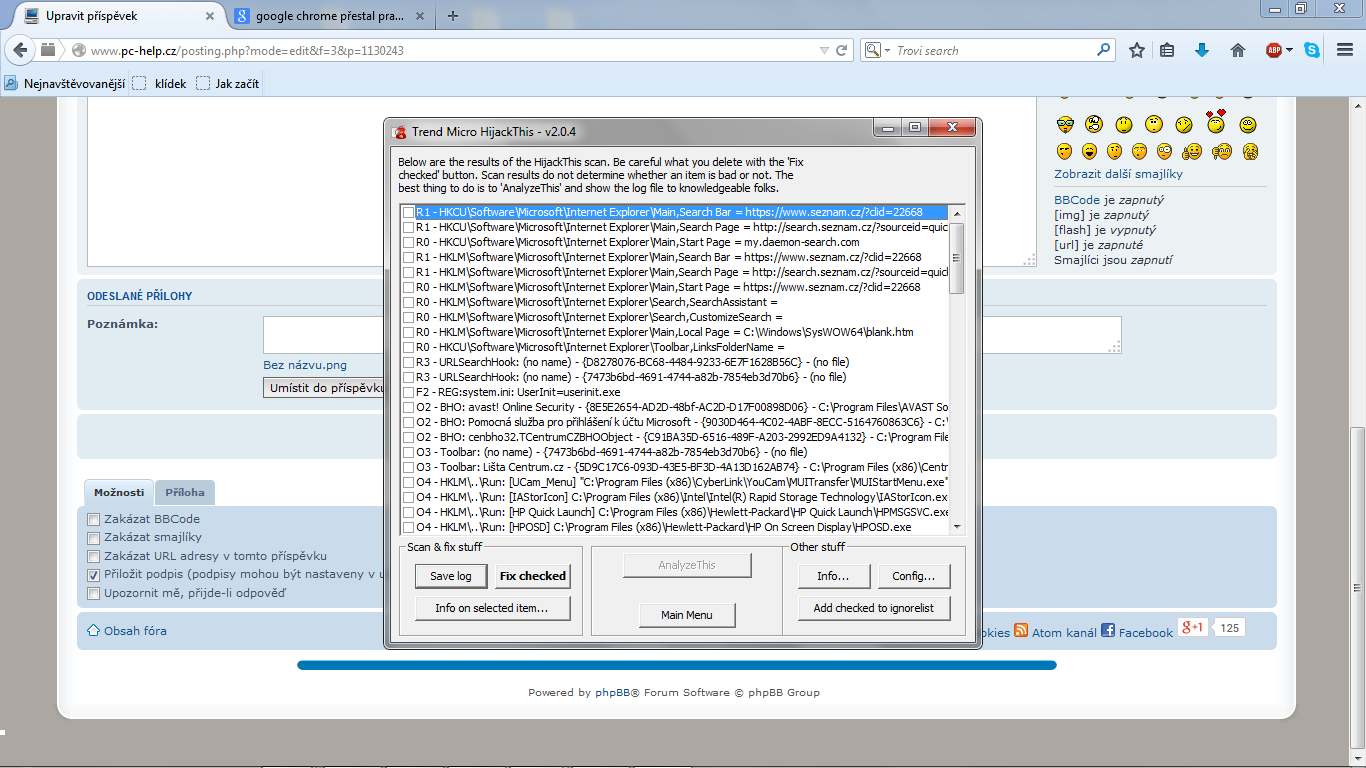Image resolution: width=1366 pixels, height=768 pixels.
Task: Open the URL bar history dropdown arrow
Action: pos(824,50)
